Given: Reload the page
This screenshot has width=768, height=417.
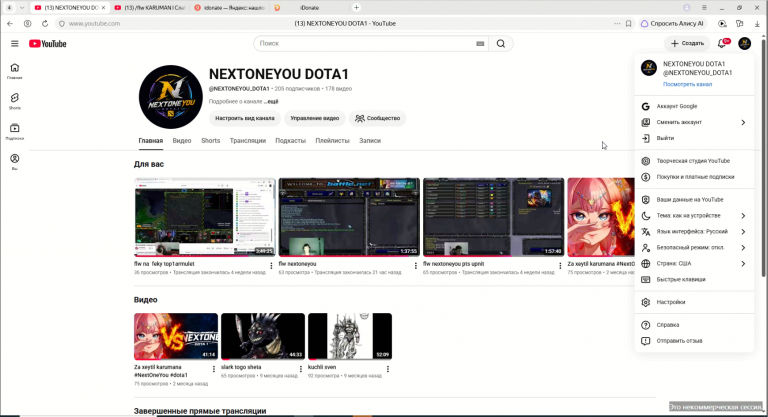Looking at the screenshot, I should click(45, 24).
